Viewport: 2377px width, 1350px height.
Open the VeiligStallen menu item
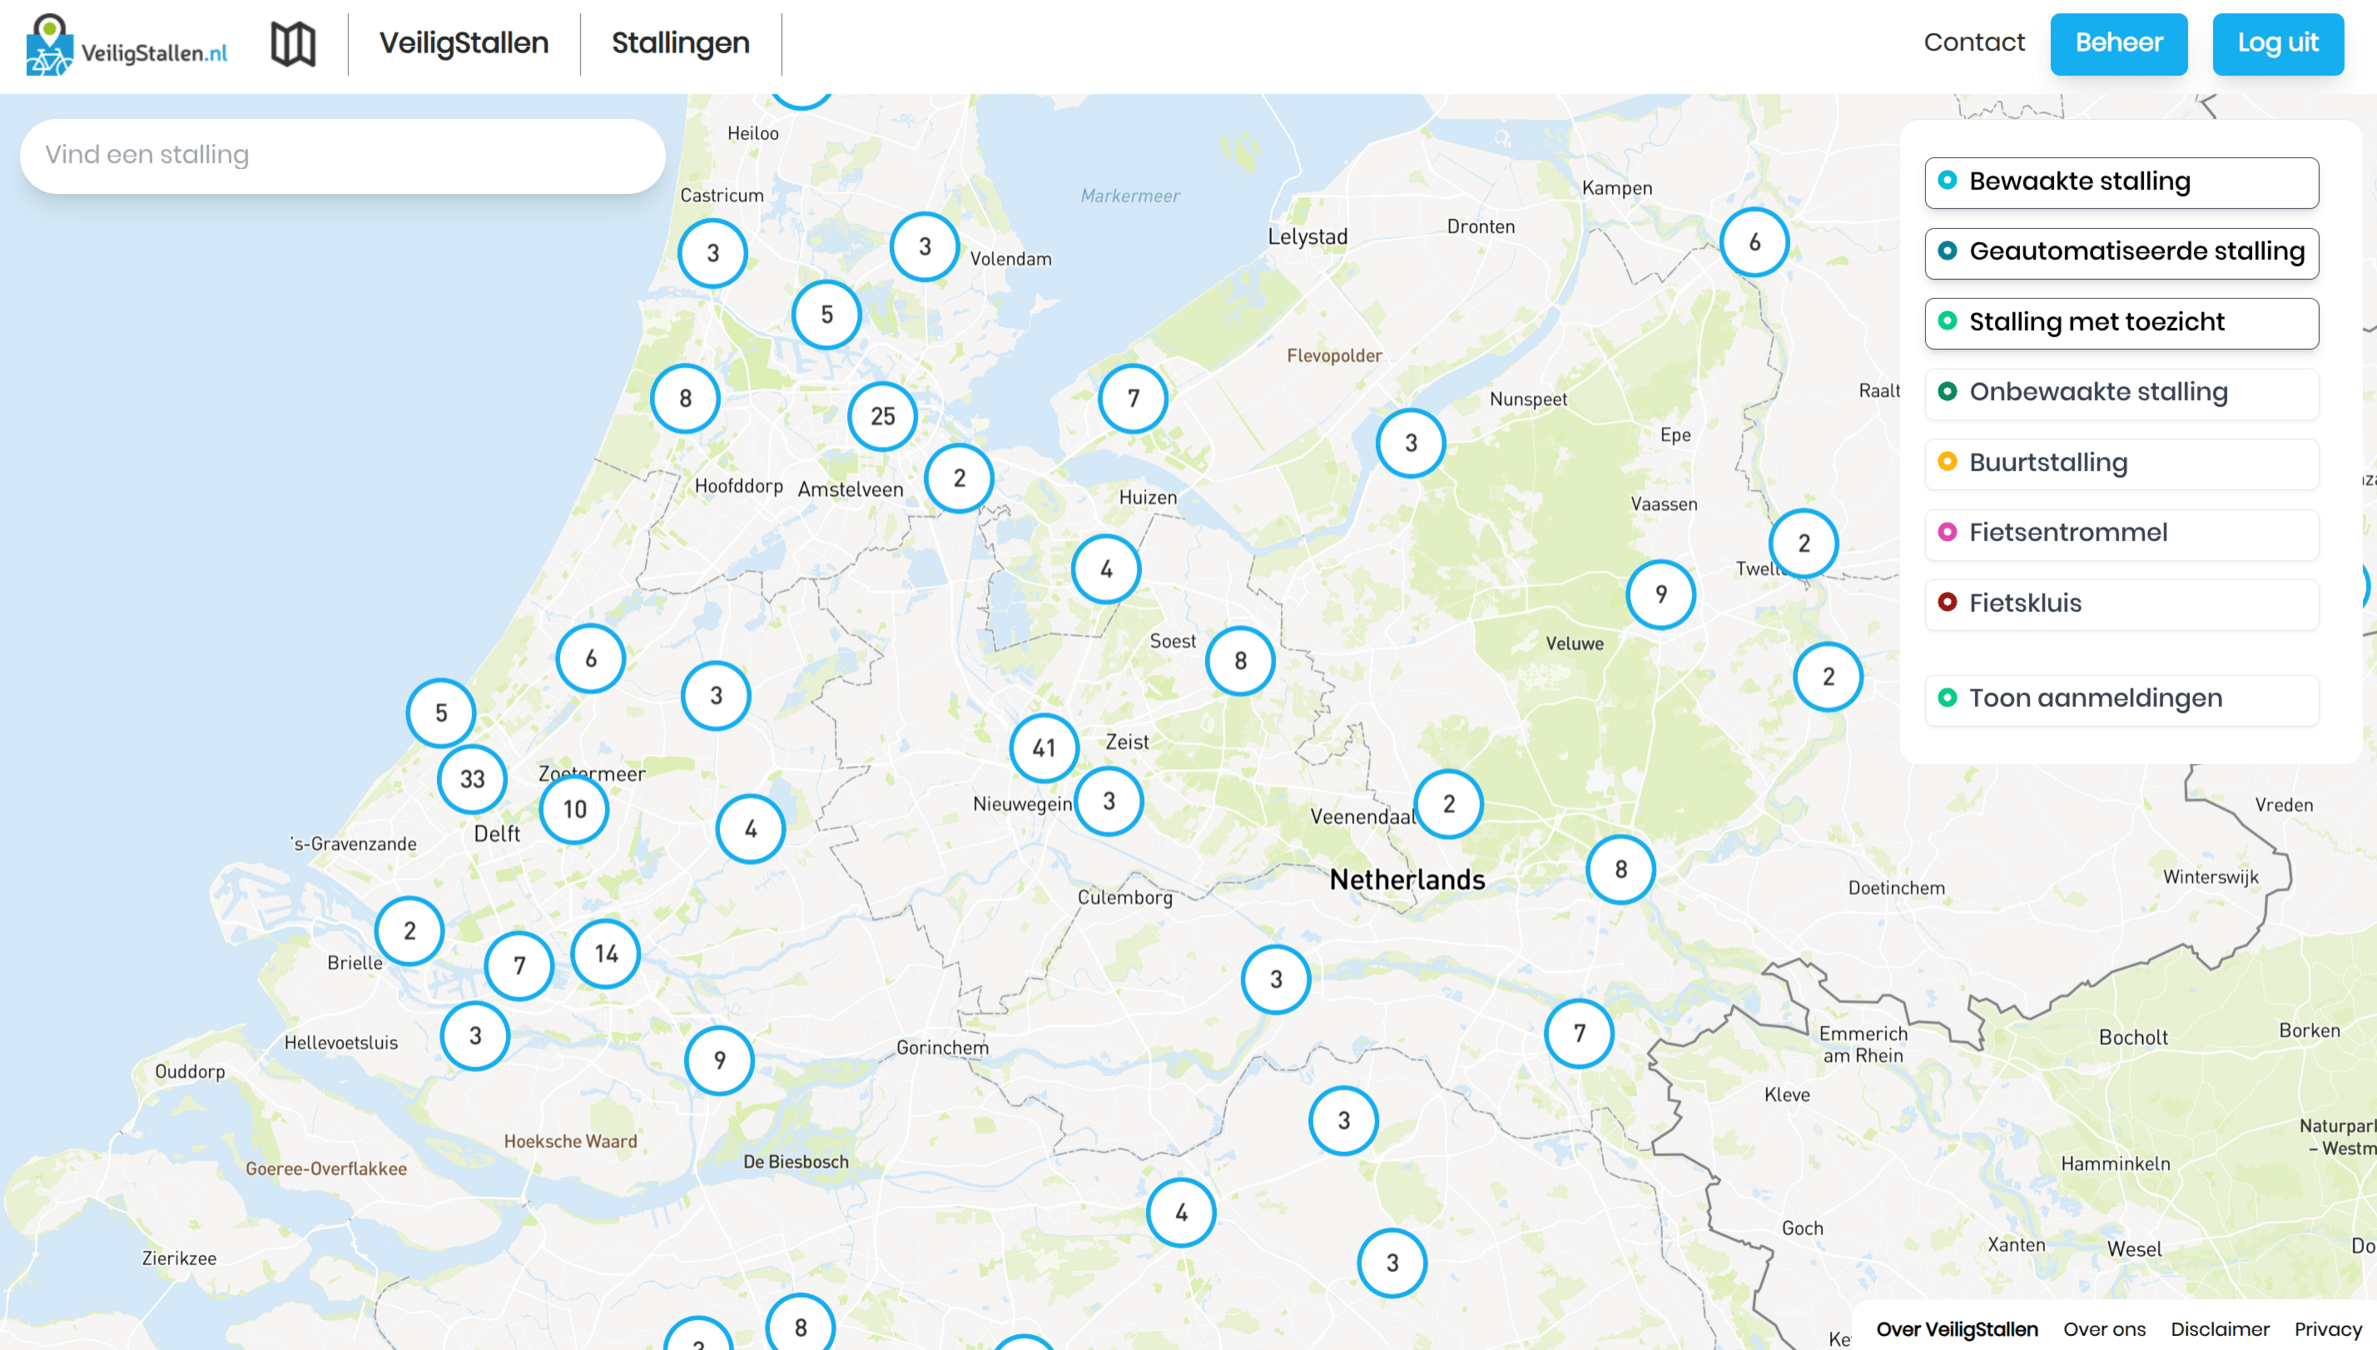pyautogui.click(x=464, y=44)
